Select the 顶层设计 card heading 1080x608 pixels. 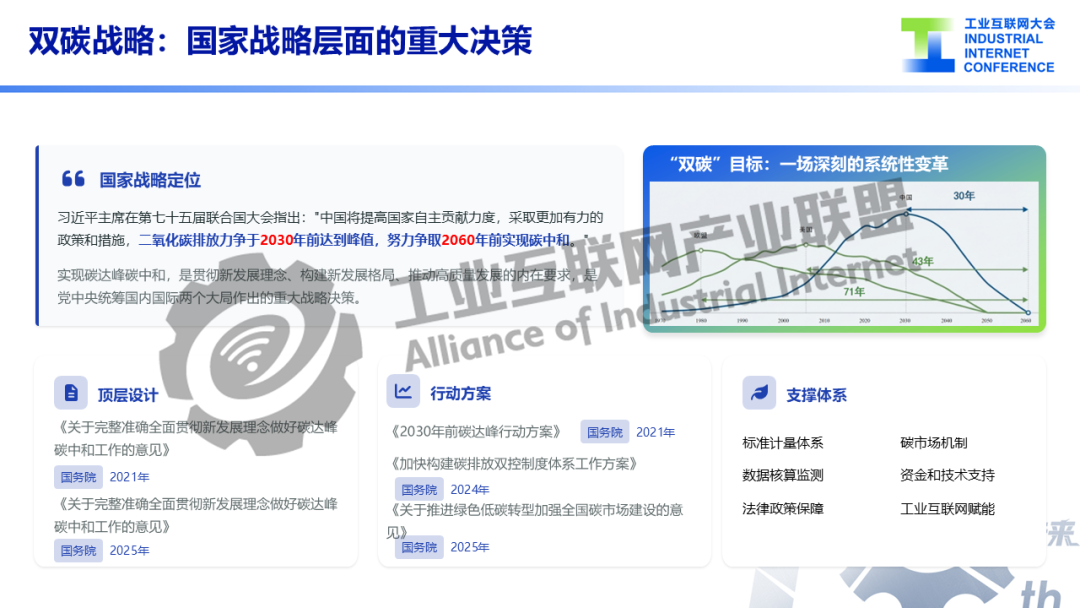(128, 395)
